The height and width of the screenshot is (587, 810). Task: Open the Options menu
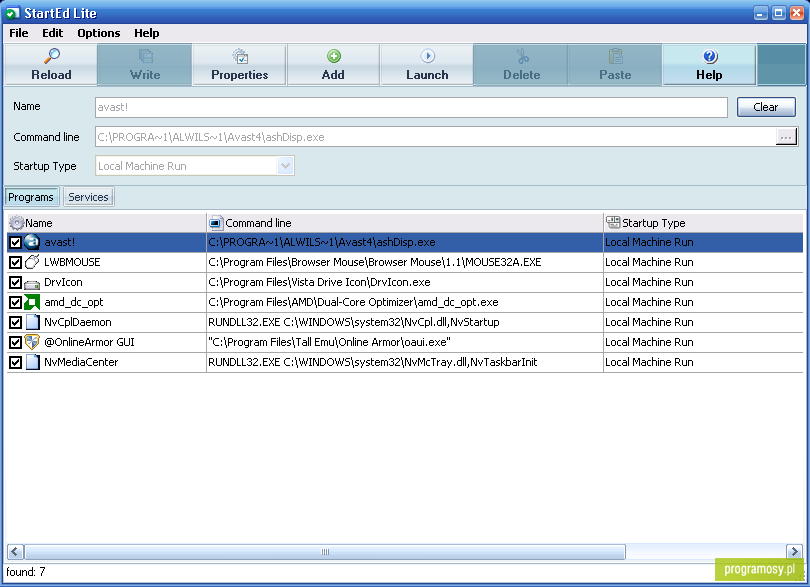[x=99, y=33]
